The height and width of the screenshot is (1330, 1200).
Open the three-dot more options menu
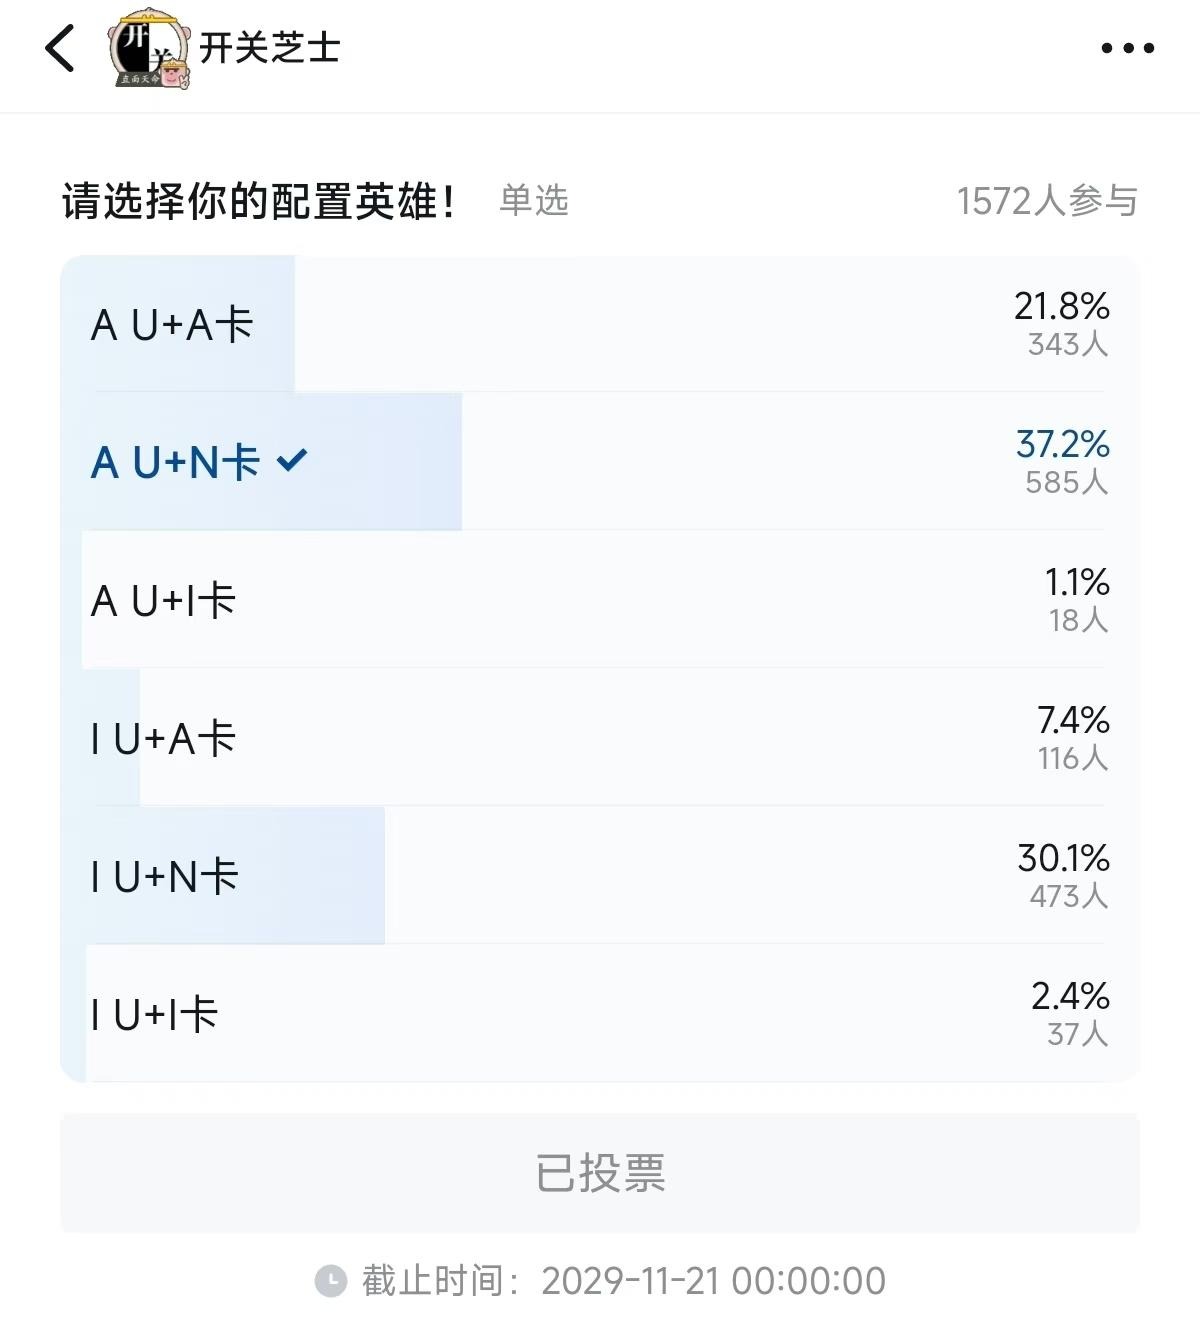tap(1127, 48)
